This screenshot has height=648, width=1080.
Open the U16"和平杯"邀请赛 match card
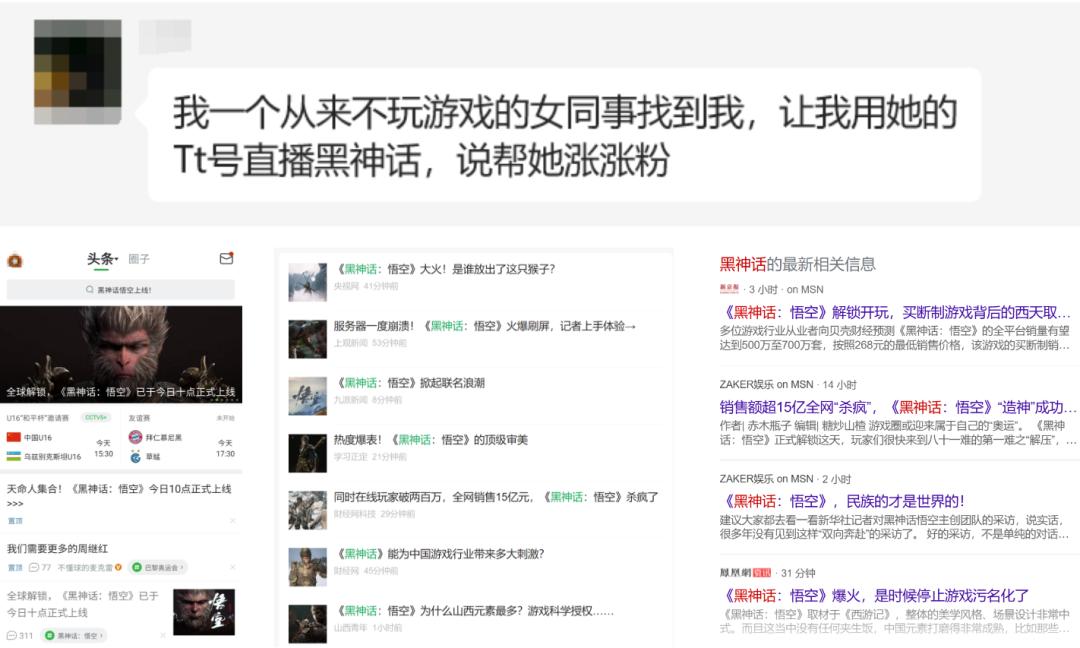coord(61,438)
